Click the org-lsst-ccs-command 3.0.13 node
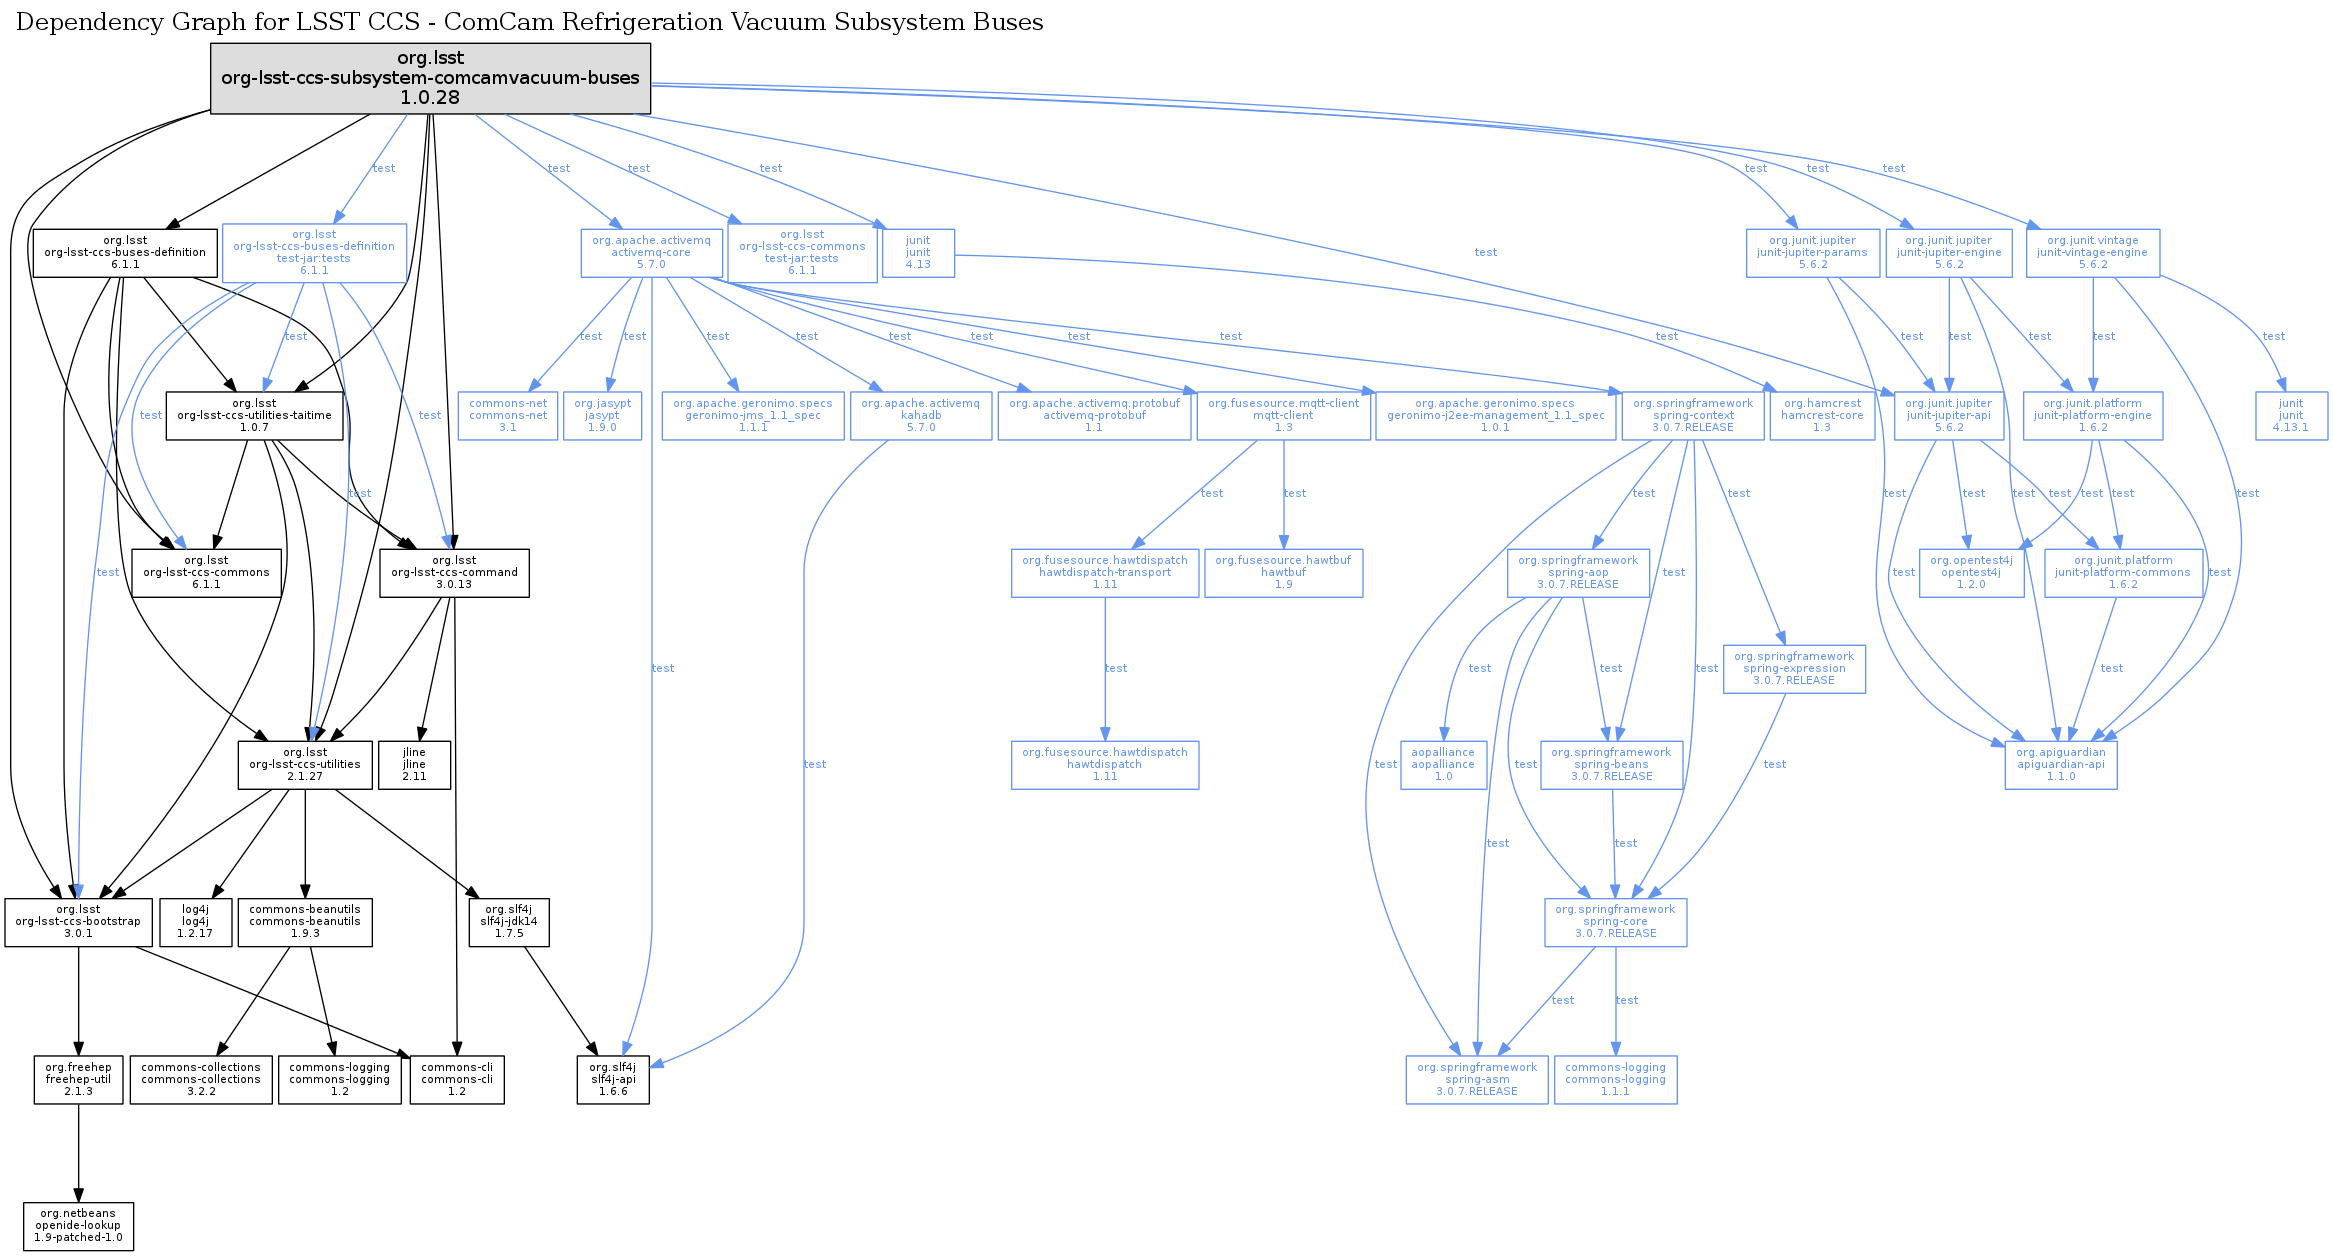 coord(454,573)
